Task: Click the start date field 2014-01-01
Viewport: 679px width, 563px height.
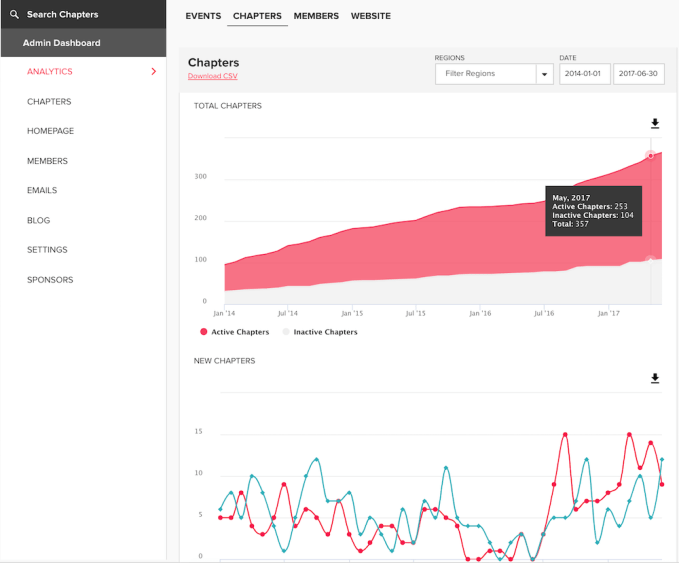Action: [x=584, y=74]
